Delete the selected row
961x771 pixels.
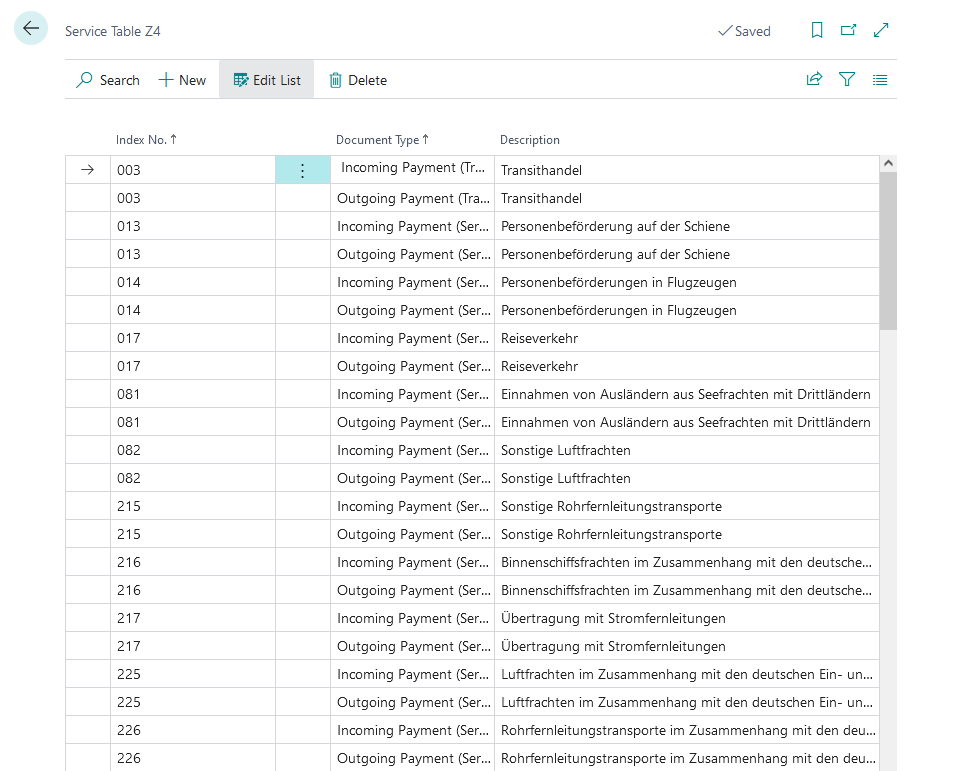[x=358, y=80]
